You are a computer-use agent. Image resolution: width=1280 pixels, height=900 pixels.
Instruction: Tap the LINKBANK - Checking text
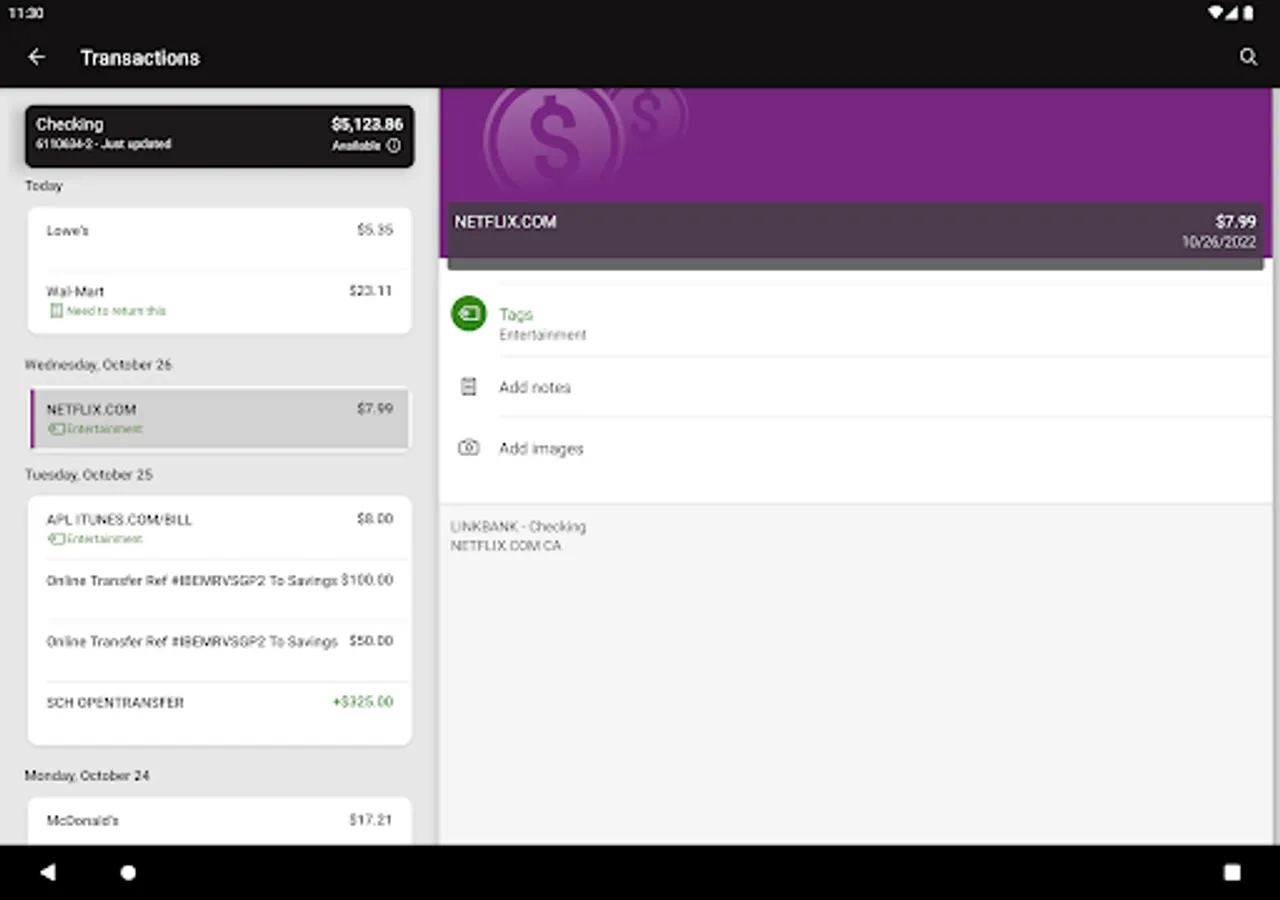click(x=518, y=527)
